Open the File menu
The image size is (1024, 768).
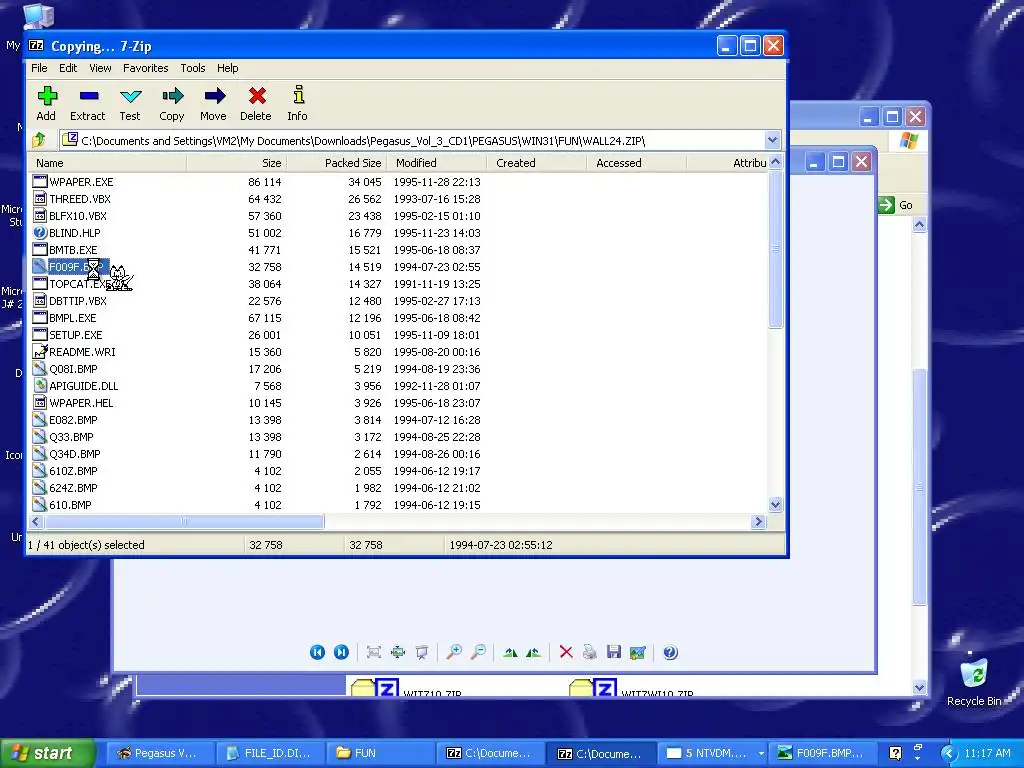(x=39, y=68)
